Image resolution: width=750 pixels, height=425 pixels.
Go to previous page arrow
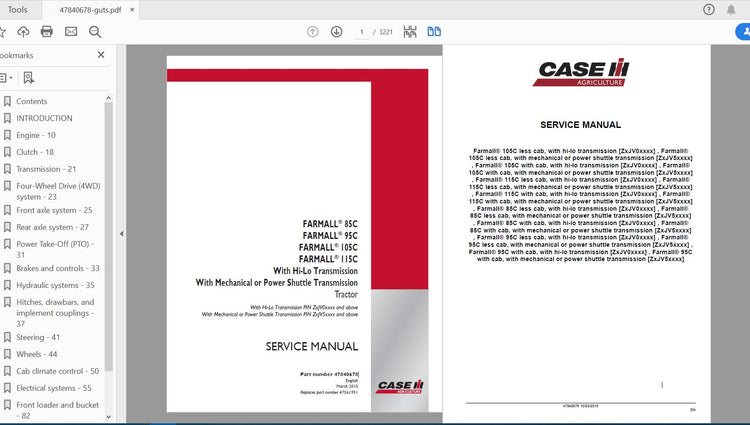[x=312, y=32]
